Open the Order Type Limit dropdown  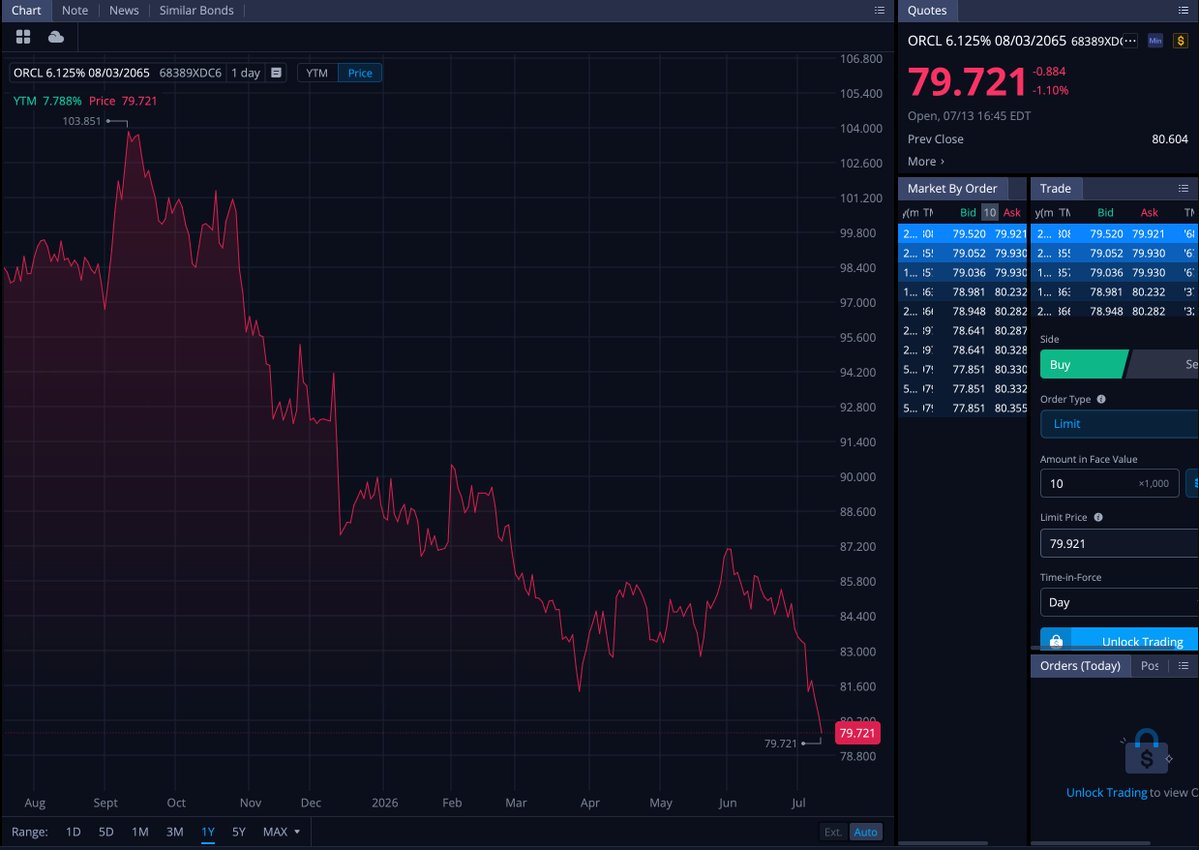coord(1119,423)
